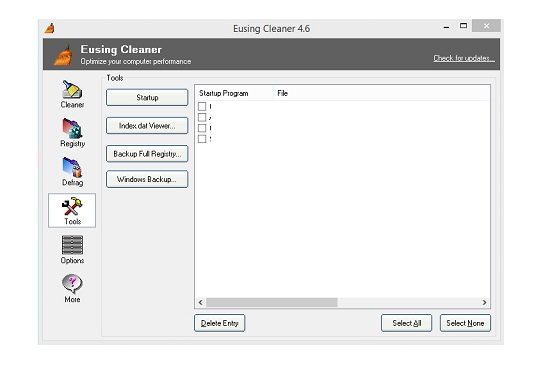This screenshot has width=550, height=382.
Task: Click the Select None button
Action: 465,323
